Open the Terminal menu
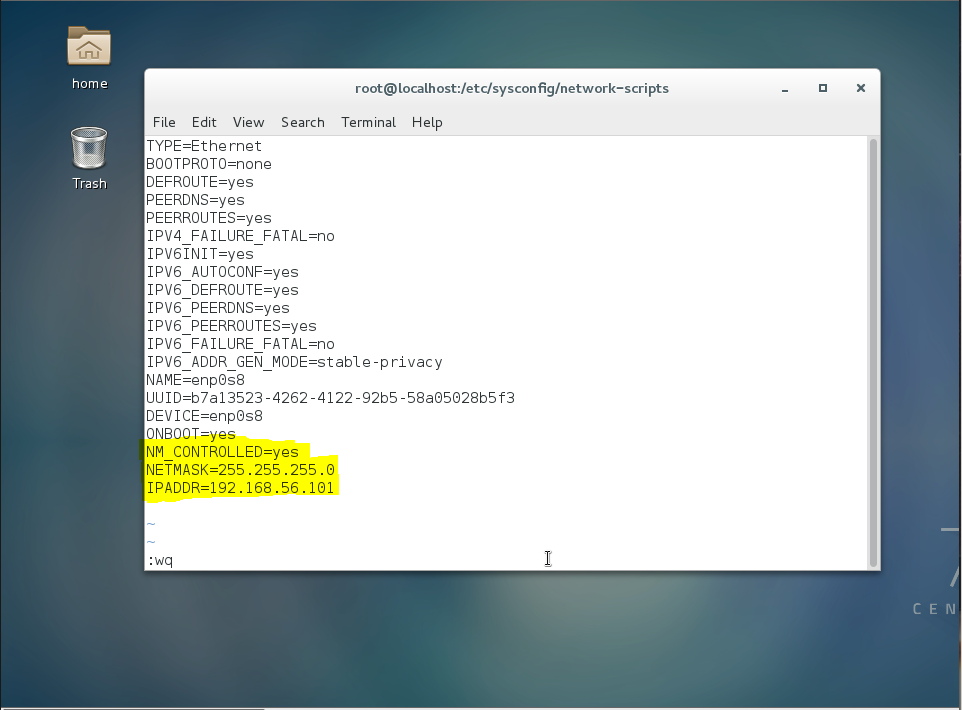 [368, 122]
